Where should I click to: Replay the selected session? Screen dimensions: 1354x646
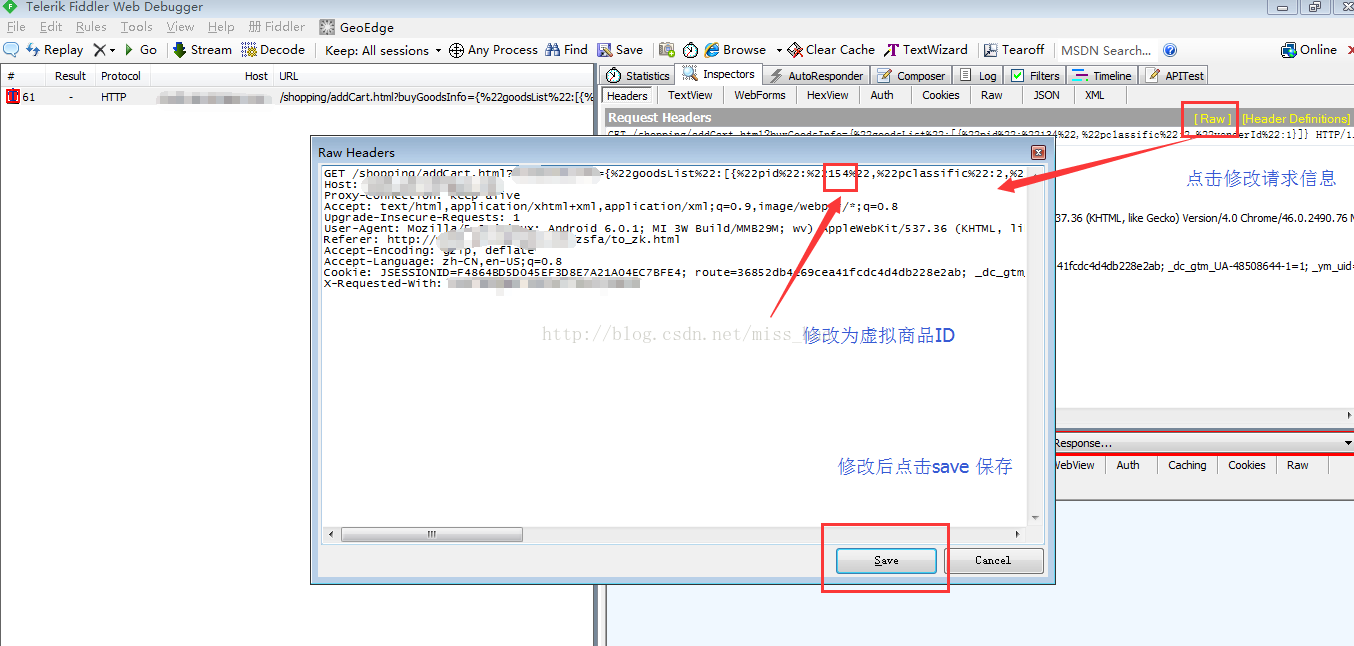pyautogui.click(x=55, y=49)
